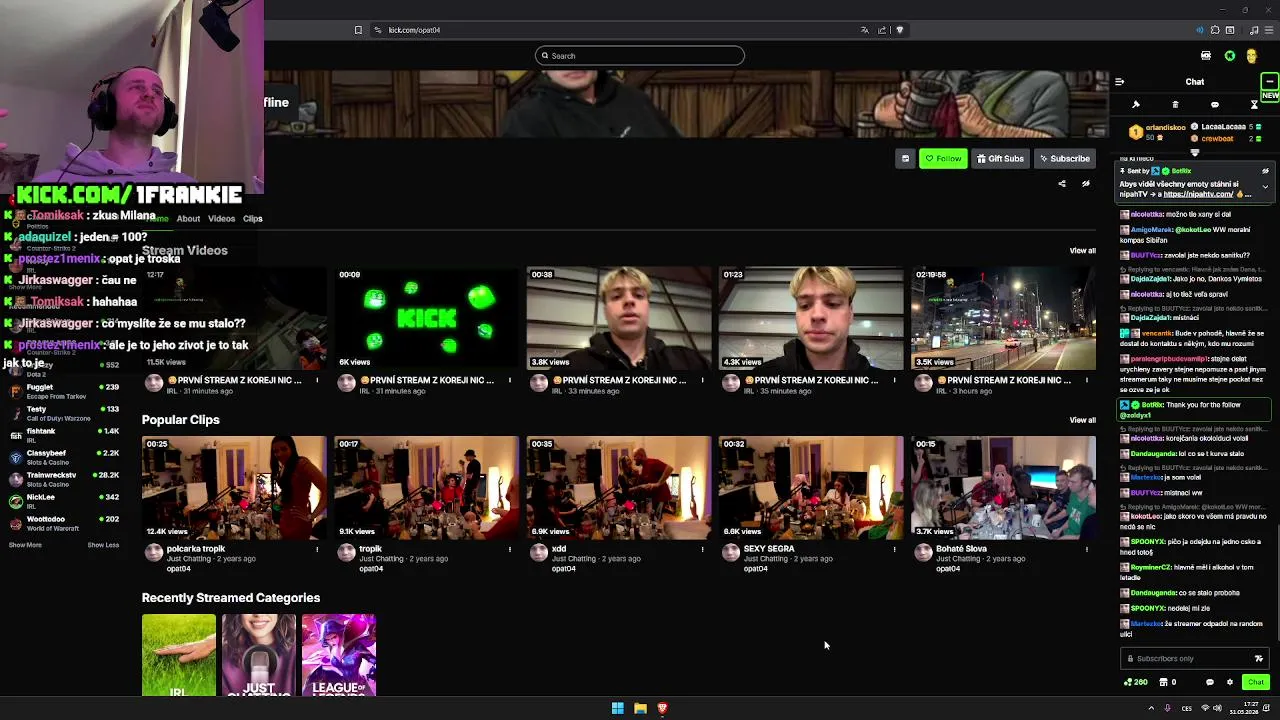
Task: Play the 'polcarka tropik' clip
Action: pos(234,488)
